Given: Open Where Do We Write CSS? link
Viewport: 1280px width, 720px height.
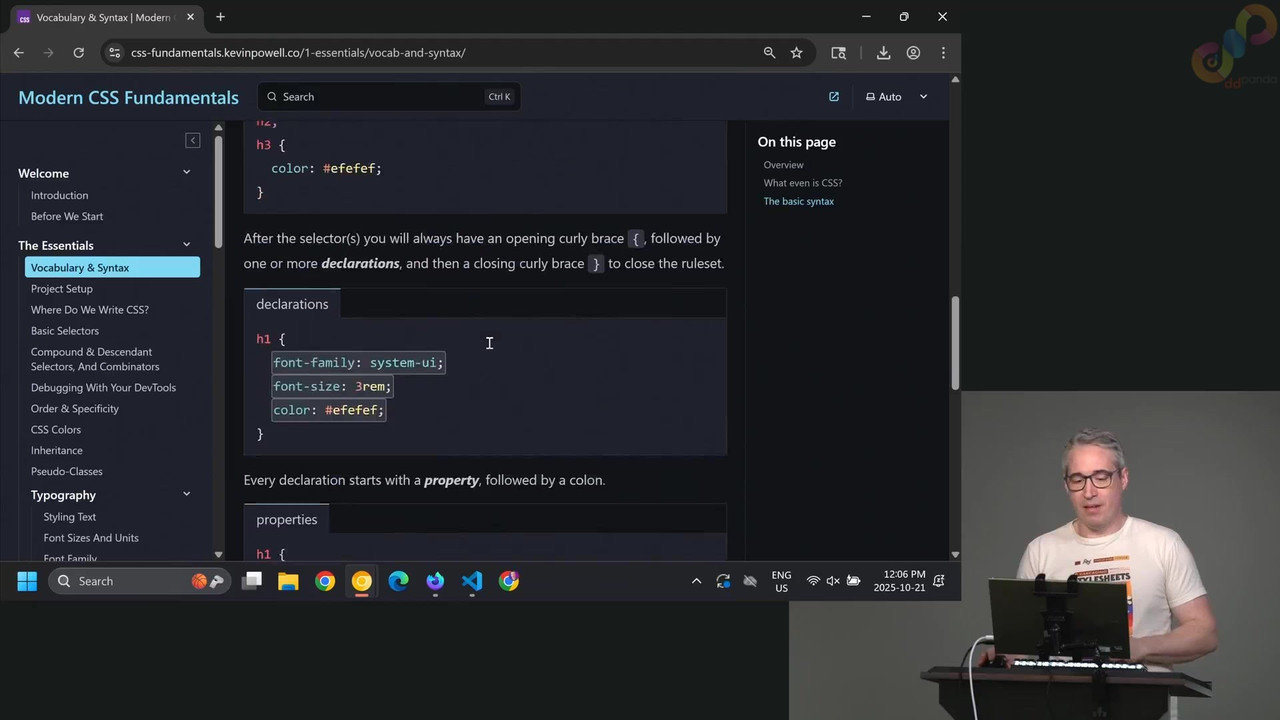Looking at the screenshot, I should tap(90, 310).
